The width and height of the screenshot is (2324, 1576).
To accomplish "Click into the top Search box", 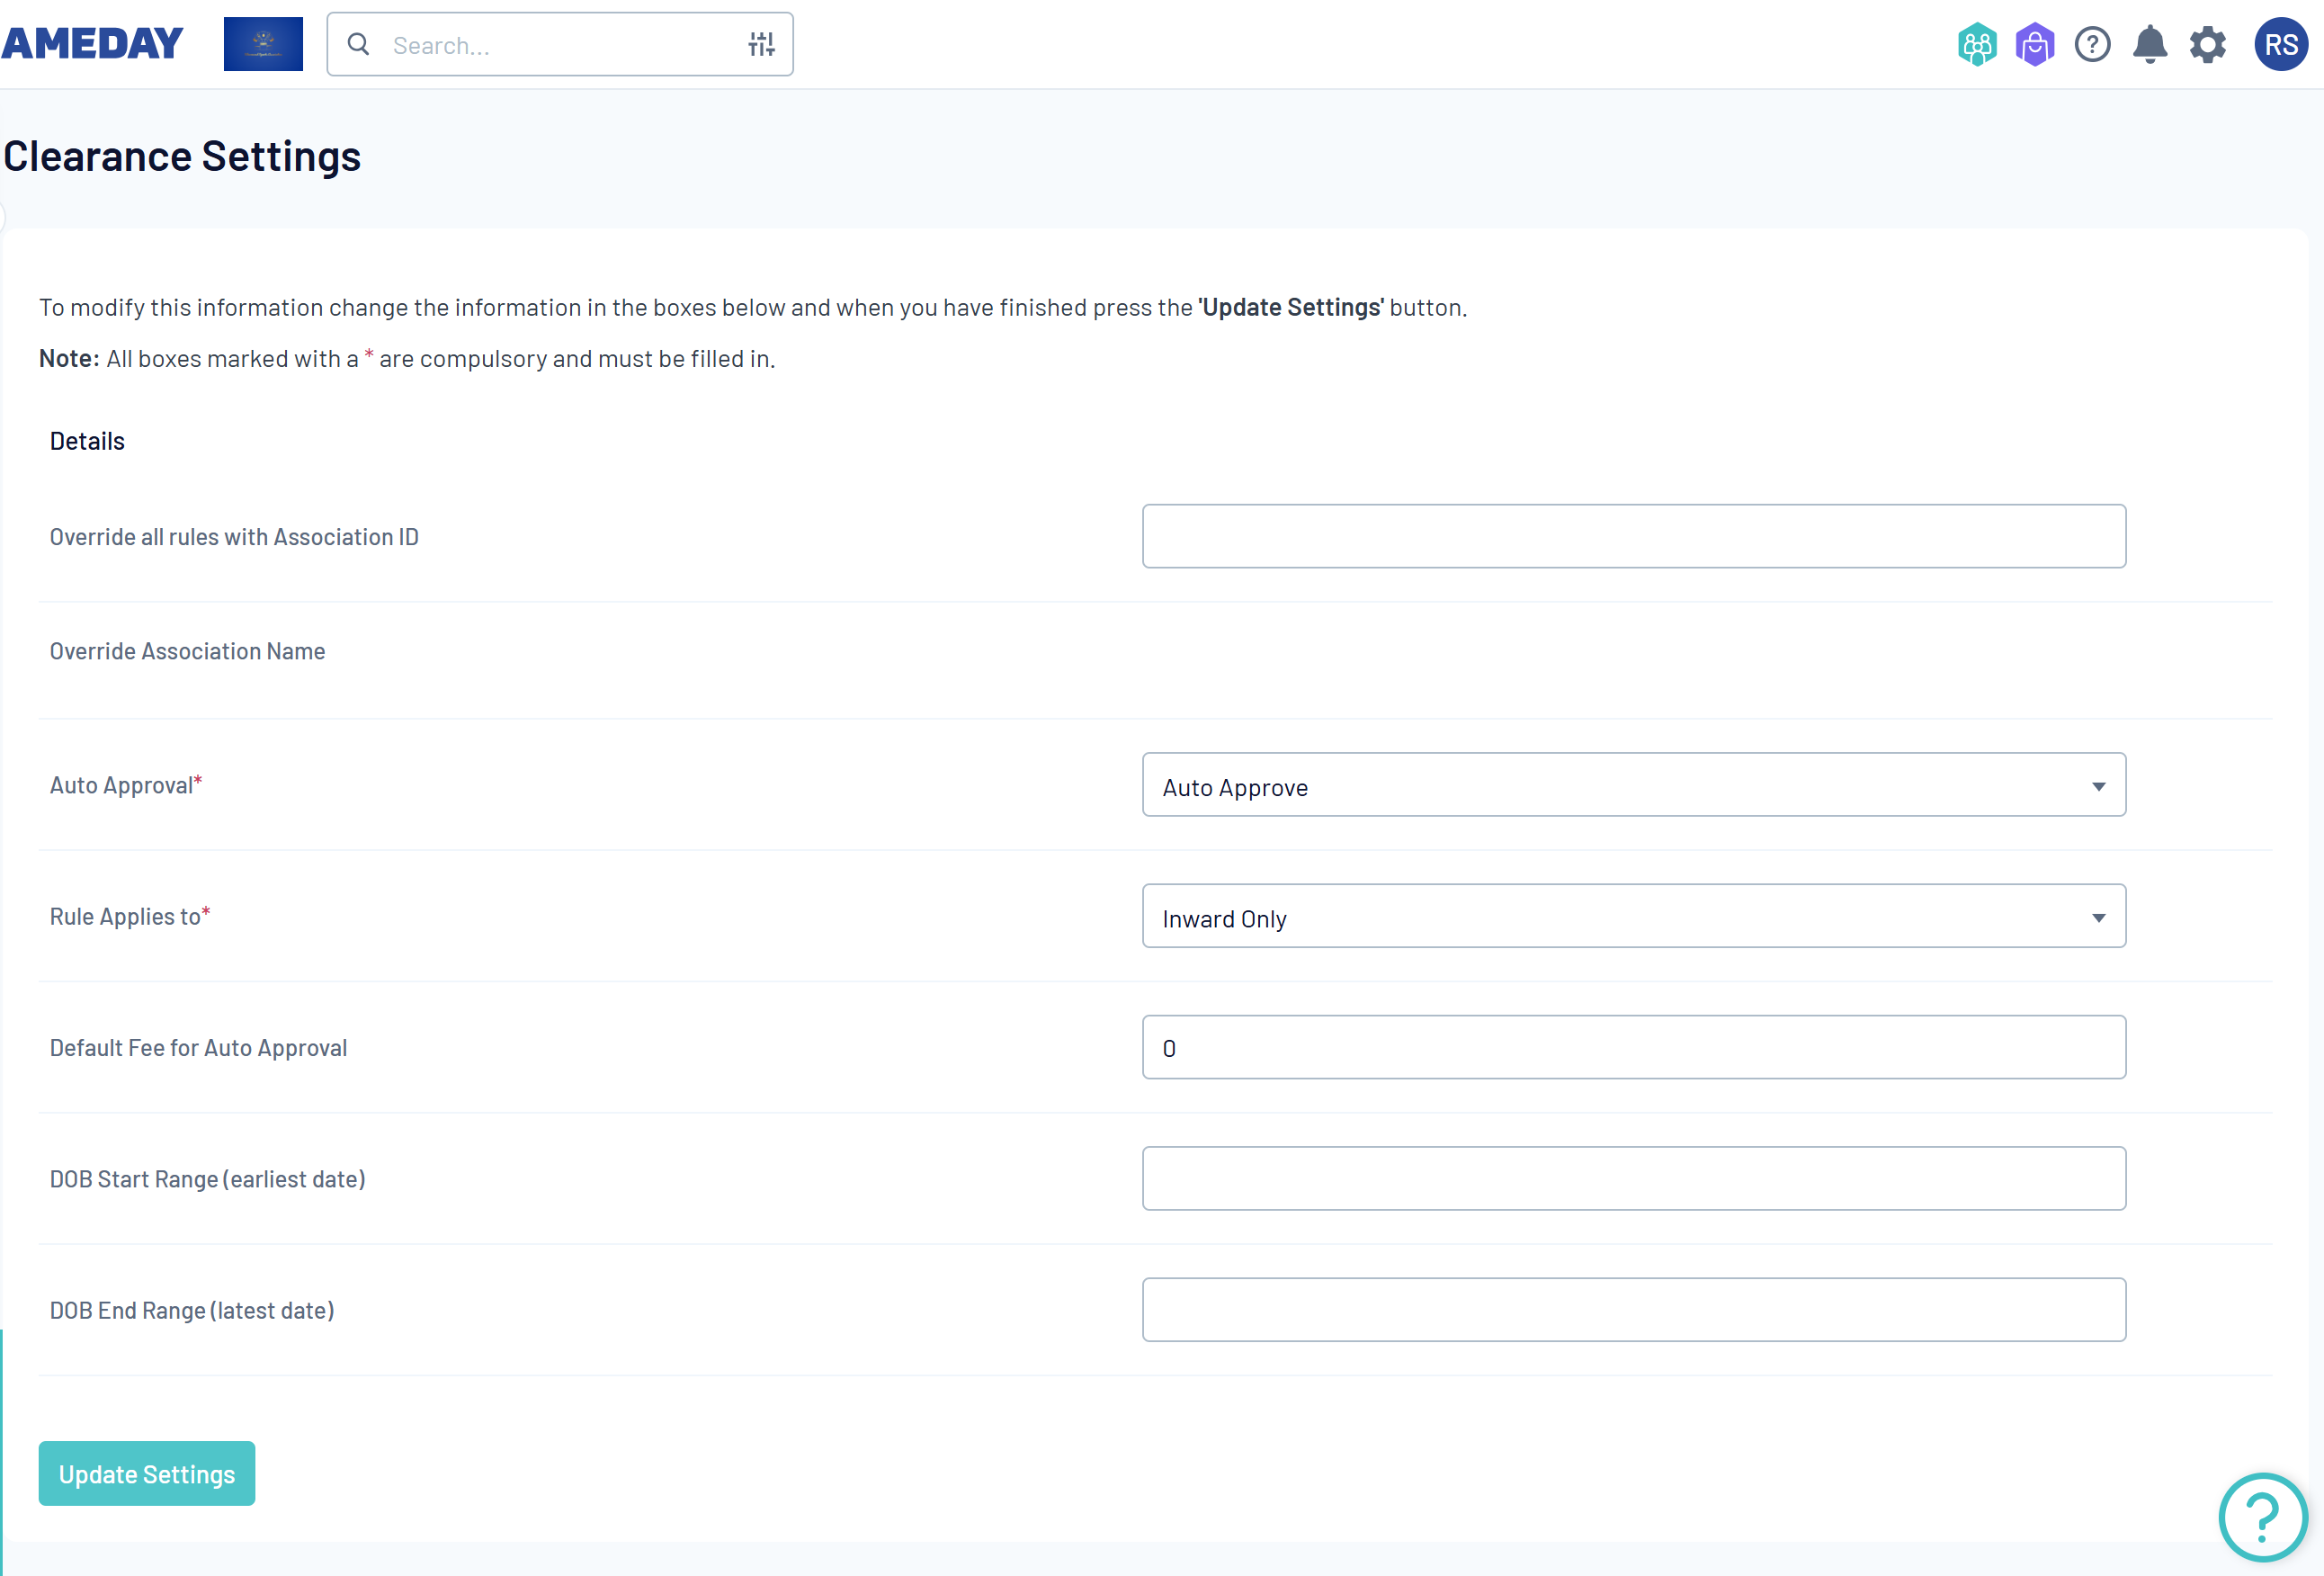I will pos(560,45).
